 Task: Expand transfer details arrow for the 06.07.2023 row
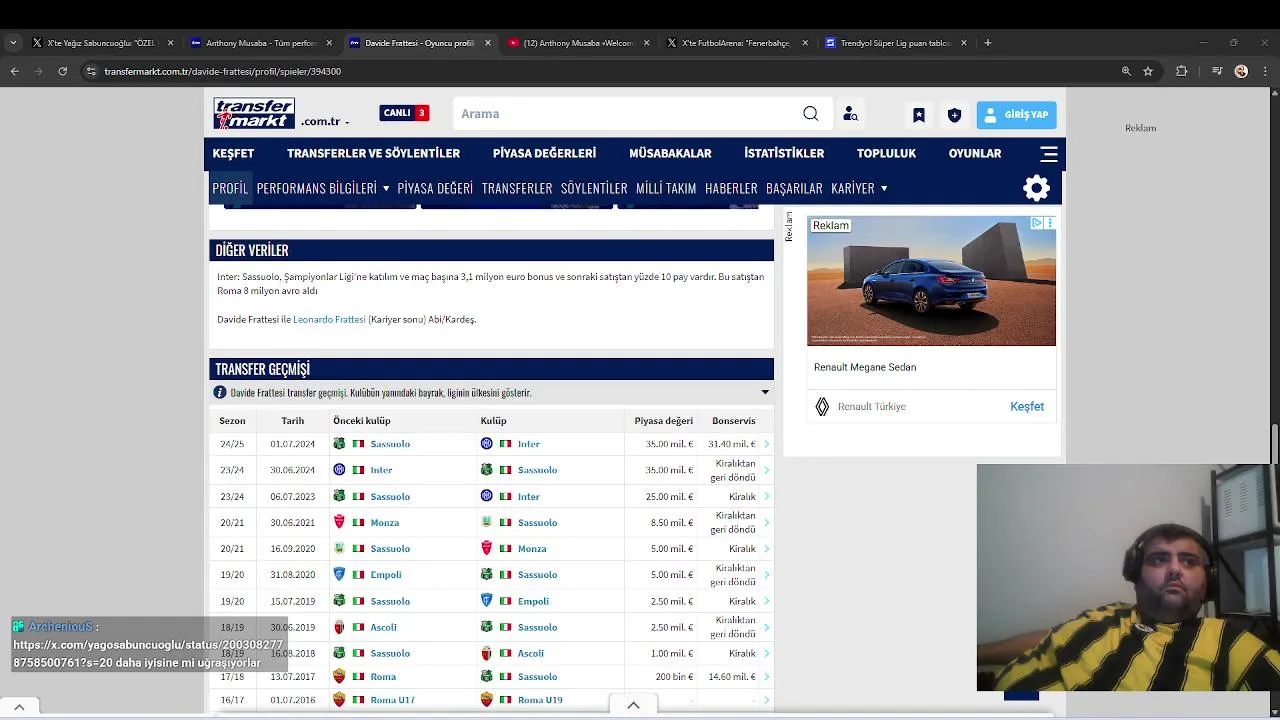tap(766, 497)
